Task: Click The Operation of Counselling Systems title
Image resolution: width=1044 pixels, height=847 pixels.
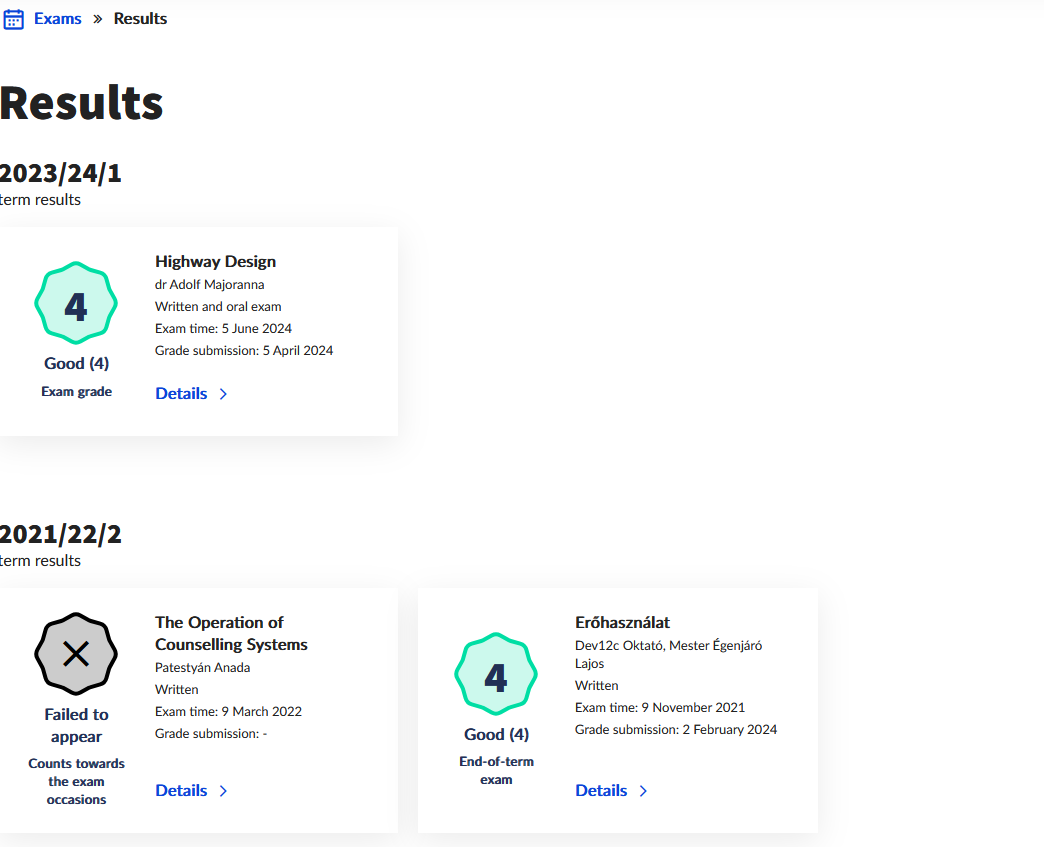Action: tap(231, 634)
